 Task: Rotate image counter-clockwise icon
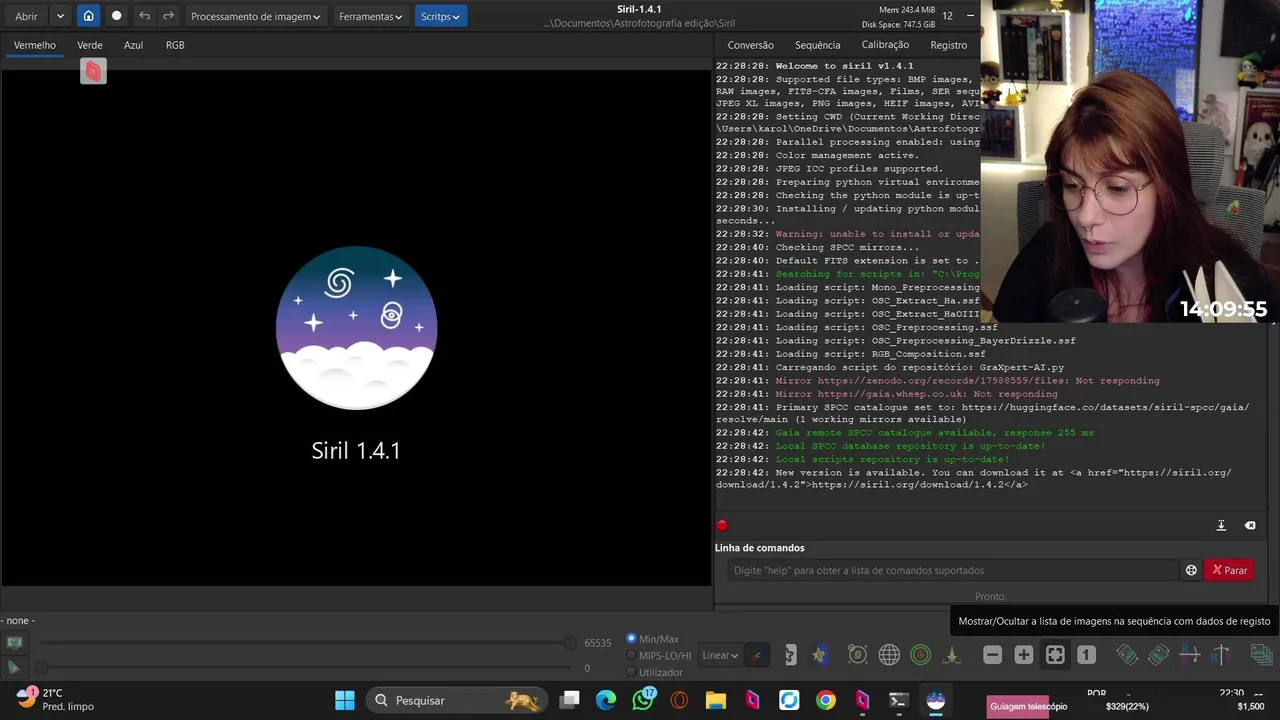[1127, 655]
